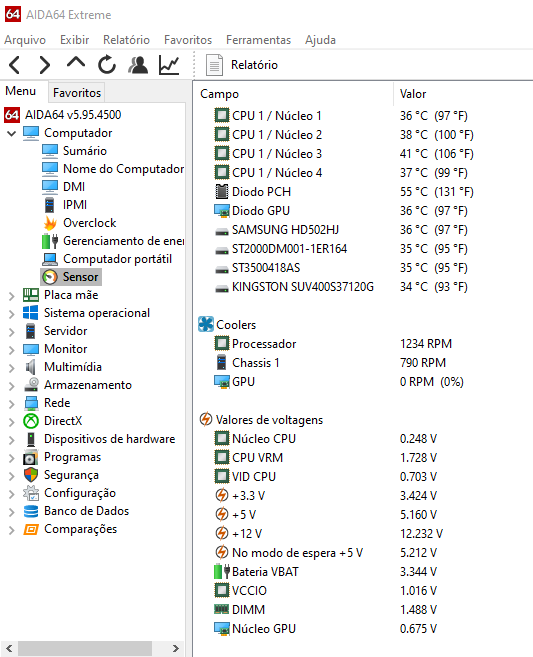Switch to the Menu panel tab
The height and width of the screenshot is (657, 533).
(x=21, y=91)
